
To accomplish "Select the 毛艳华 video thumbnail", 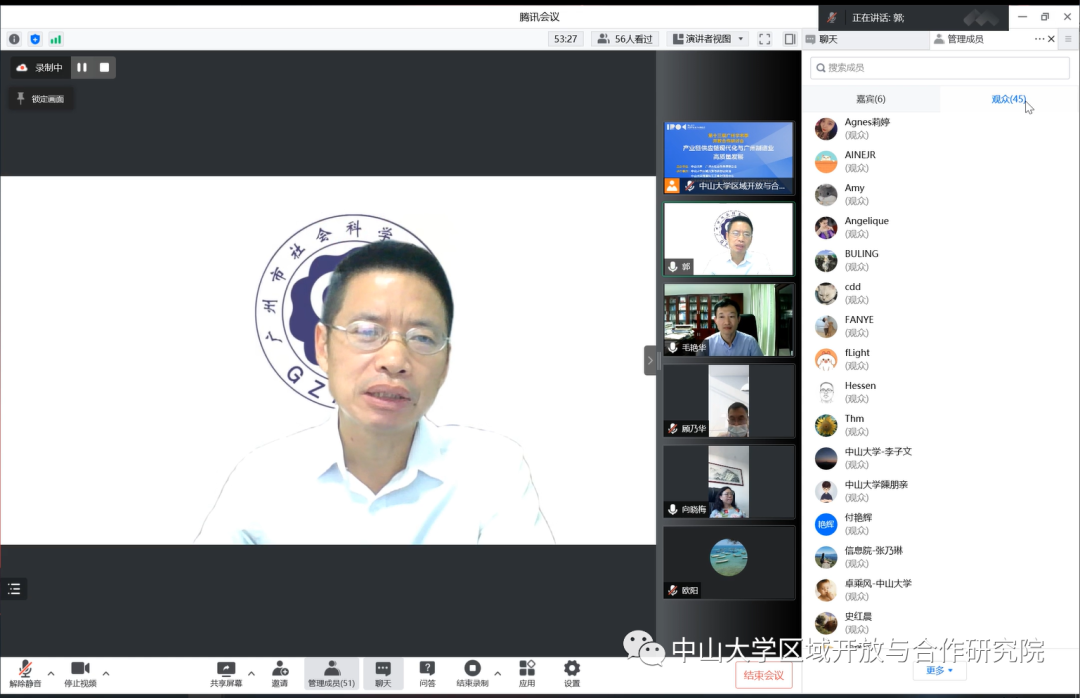I will click(x=729, y=320).
